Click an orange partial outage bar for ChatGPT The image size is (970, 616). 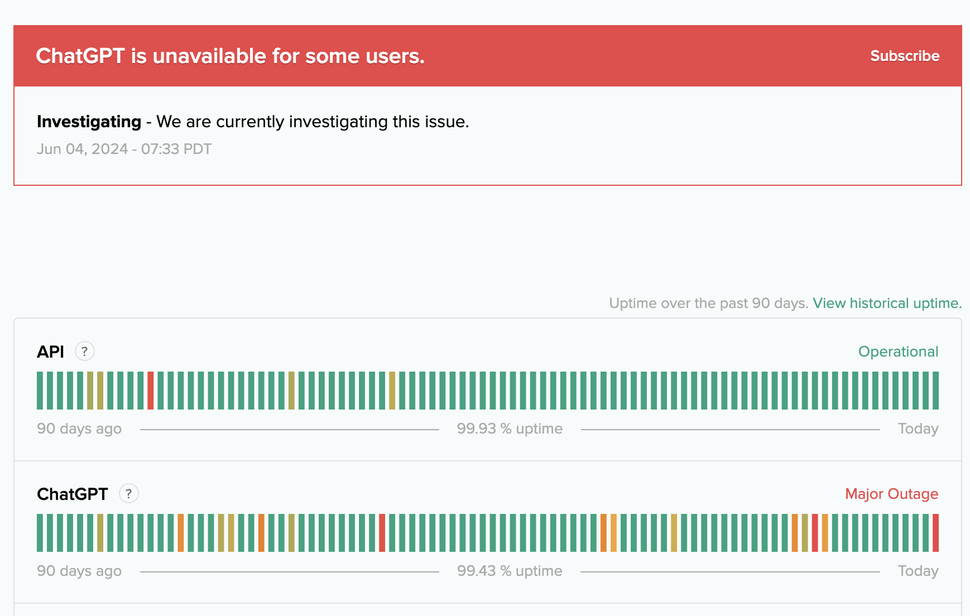click(x=180, y=532)
